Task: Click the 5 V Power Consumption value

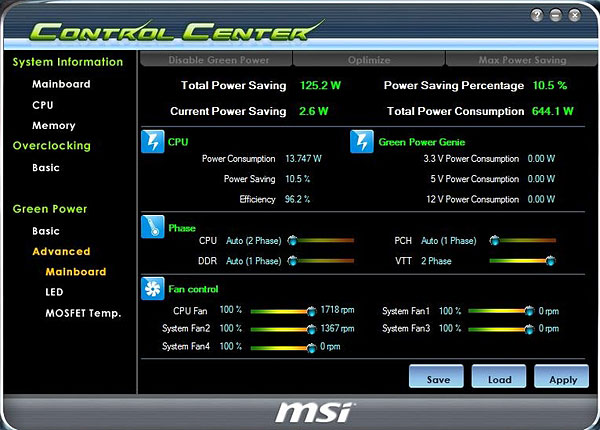Action: pos(541,179)
